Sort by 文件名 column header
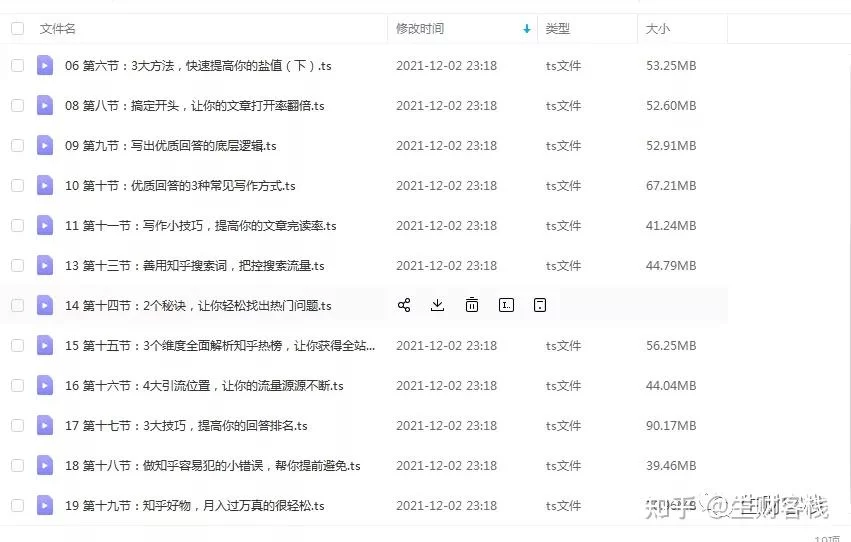 pyautogui.click(x=58, y=29)
